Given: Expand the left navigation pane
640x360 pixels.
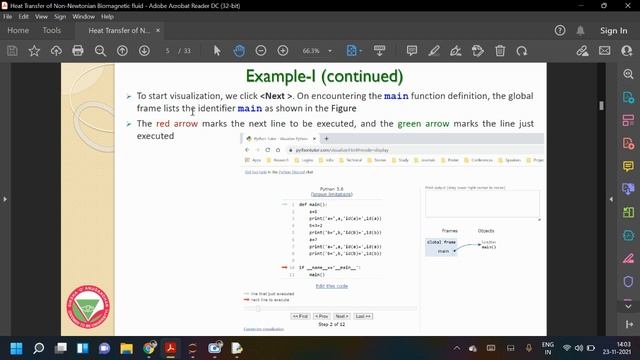Looking at the screenshot, I should click(x=5, y=199).
